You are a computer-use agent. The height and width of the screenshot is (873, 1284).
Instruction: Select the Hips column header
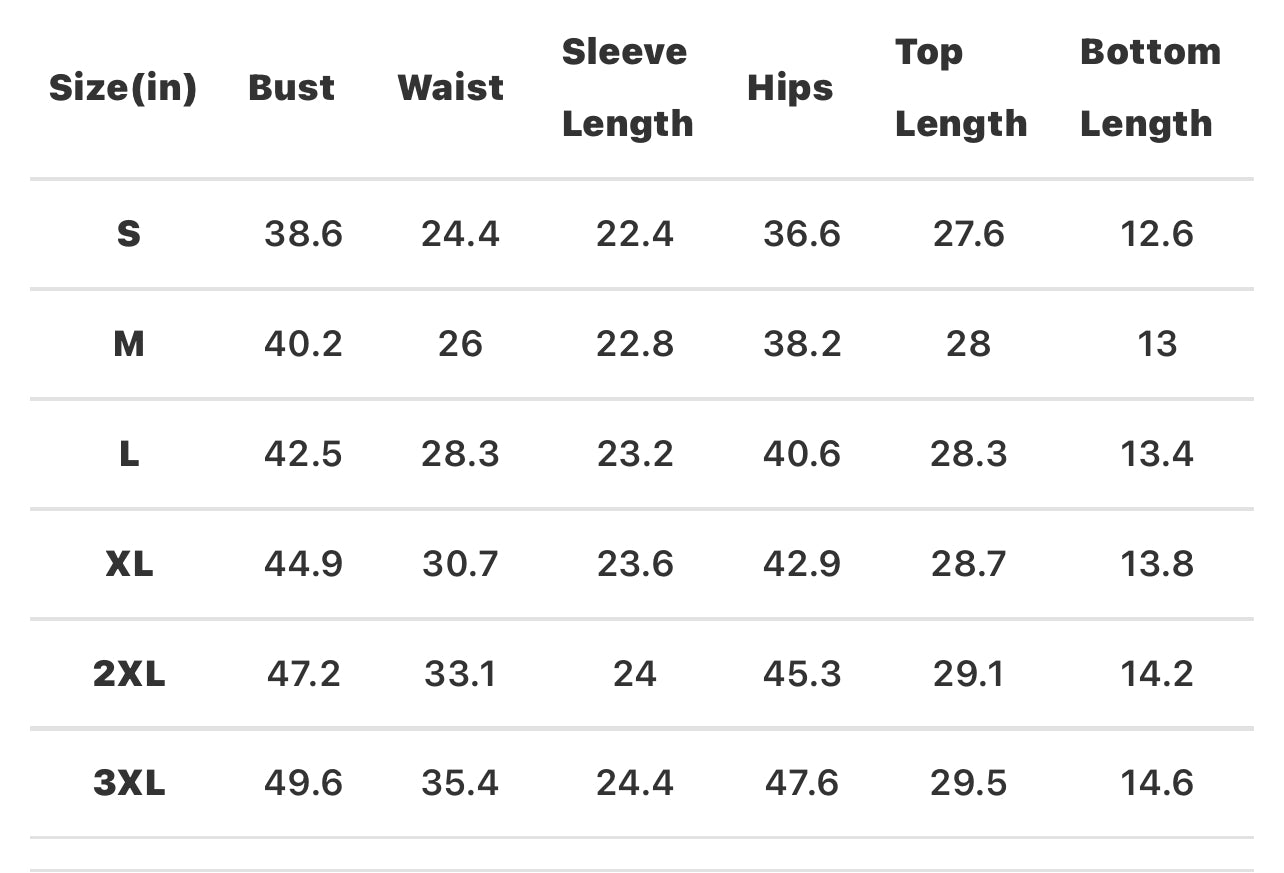click(790, 88)
